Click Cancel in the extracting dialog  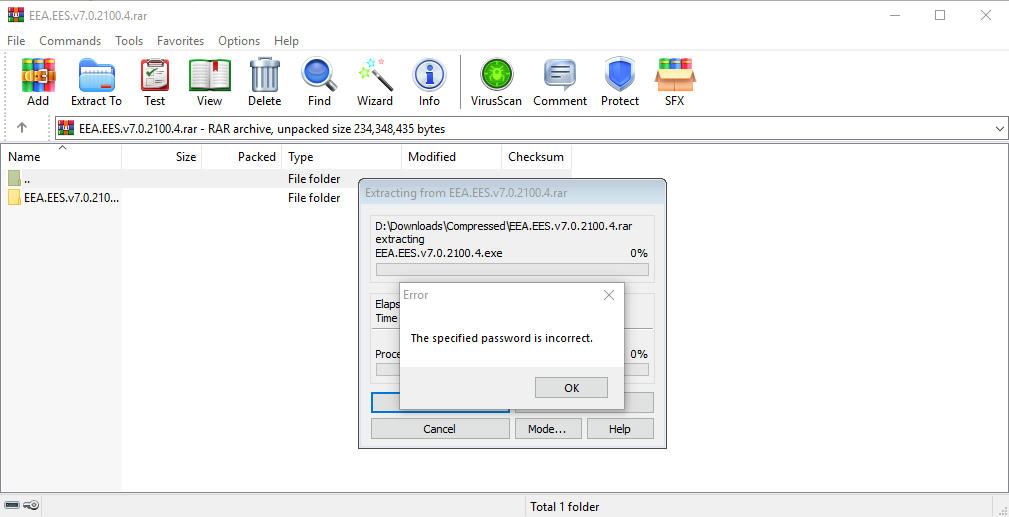[440, 429]
